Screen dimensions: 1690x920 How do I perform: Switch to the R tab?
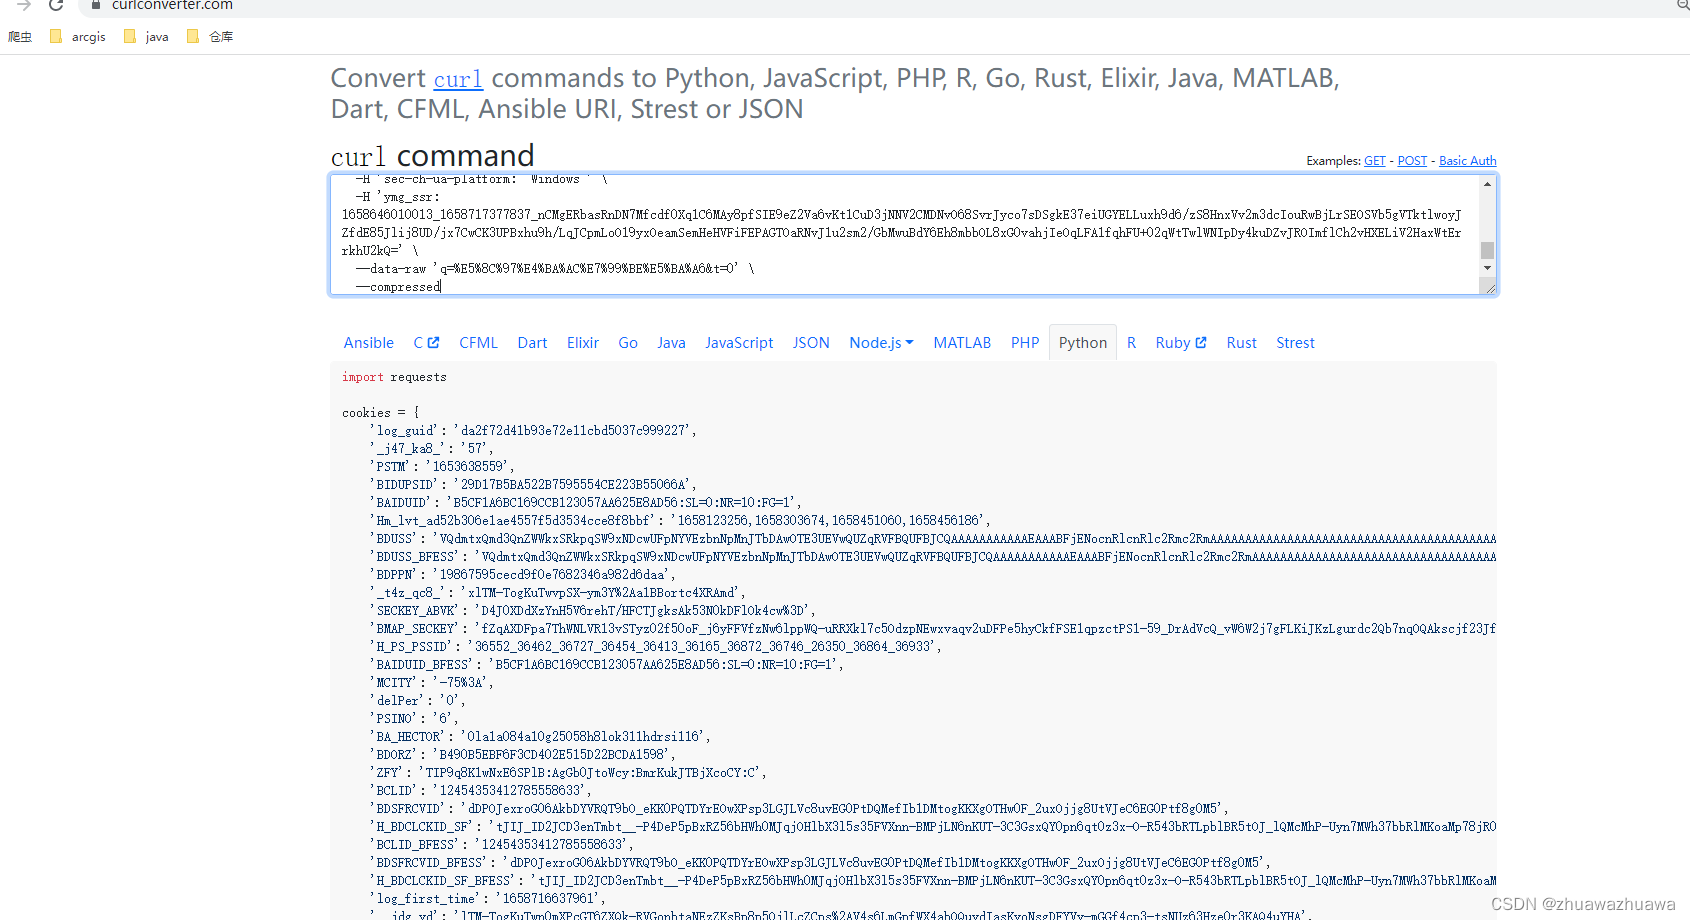pos(1131,343)
